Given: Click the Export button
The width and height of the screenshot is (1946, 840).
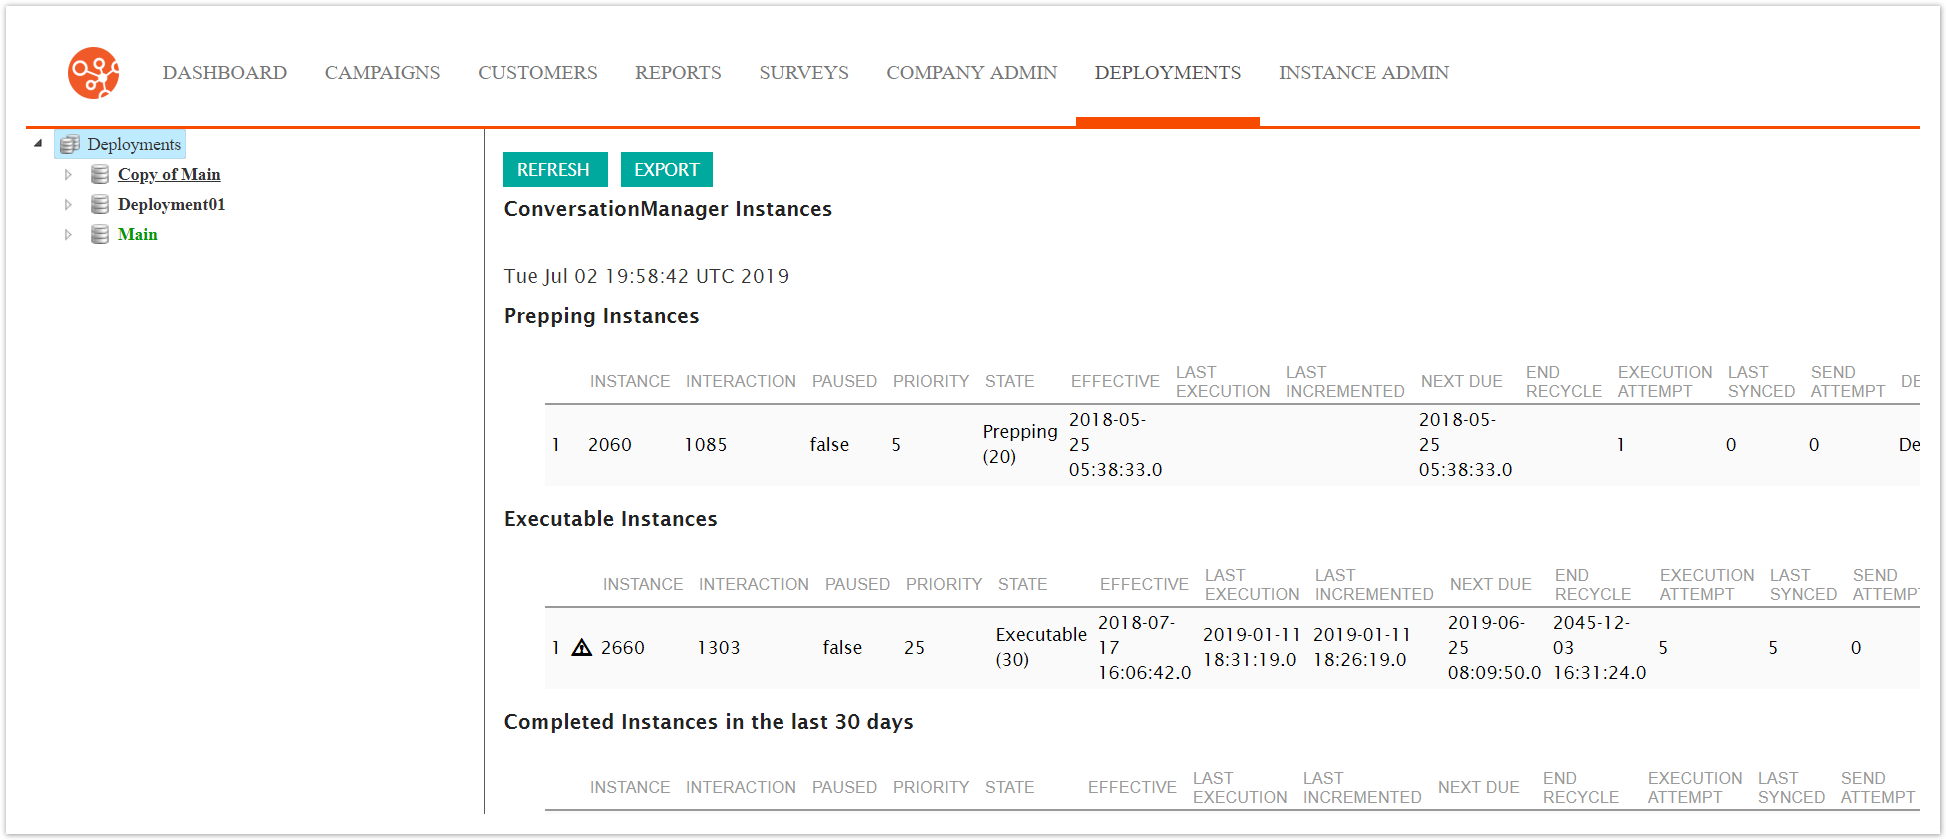Looking at the screenshot, I should 666,170.
